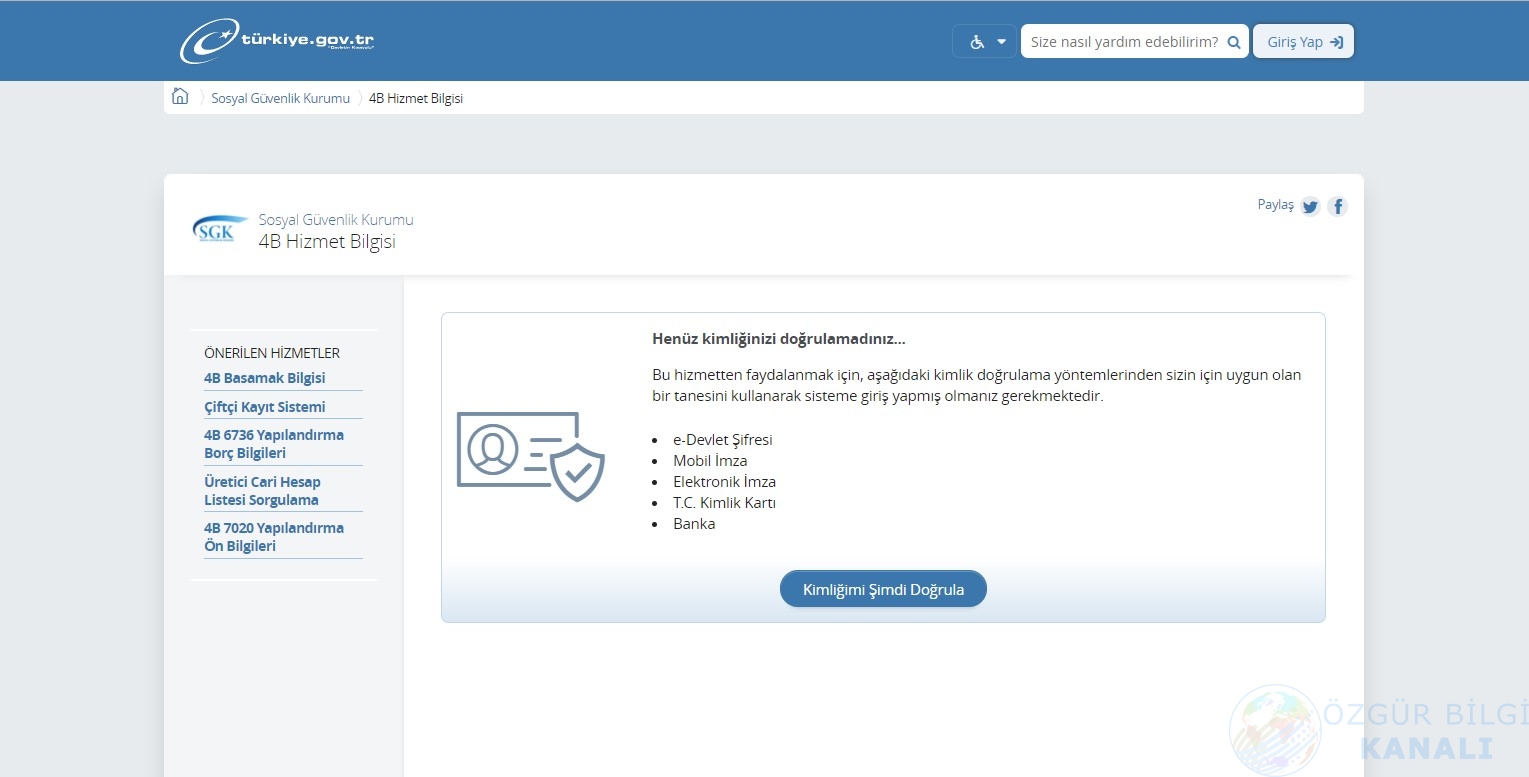Click the Giriş Yap login button

point(1303,42)
